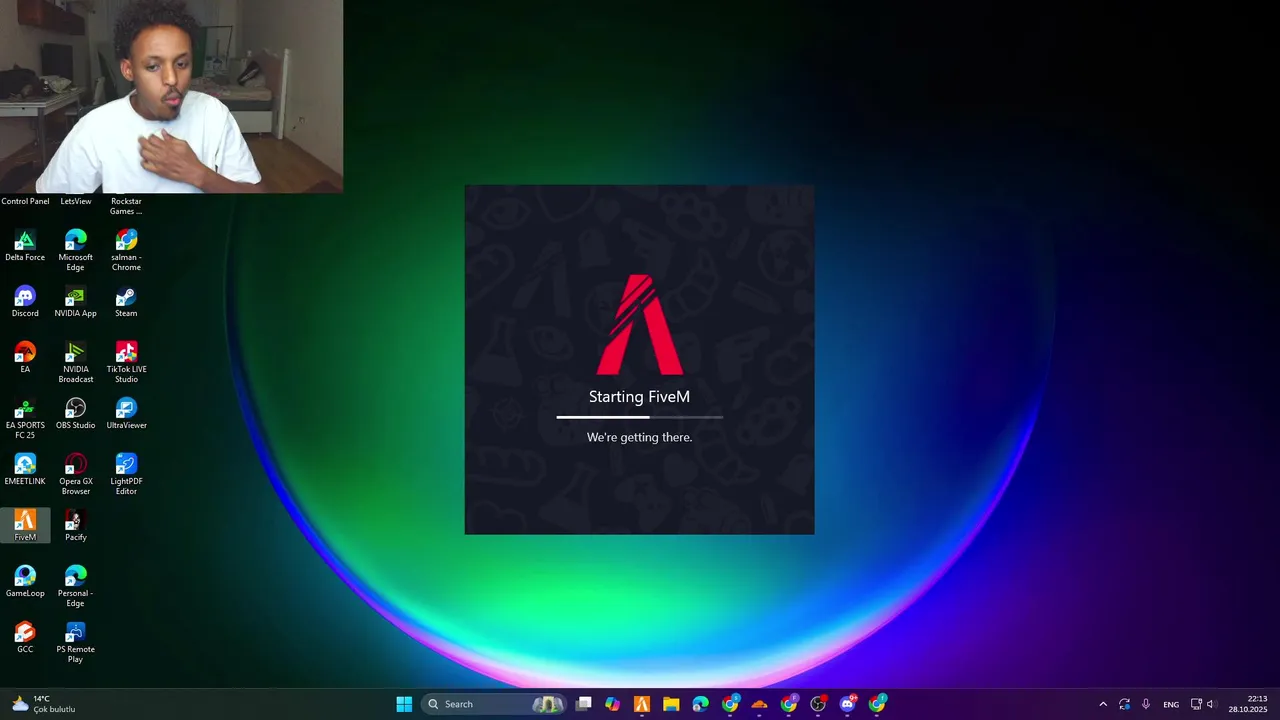Open the taskbar Chrome icon with teal badge
This screenshot has width=1280, height=720.
pyautogui.click(x=877, y=704)
